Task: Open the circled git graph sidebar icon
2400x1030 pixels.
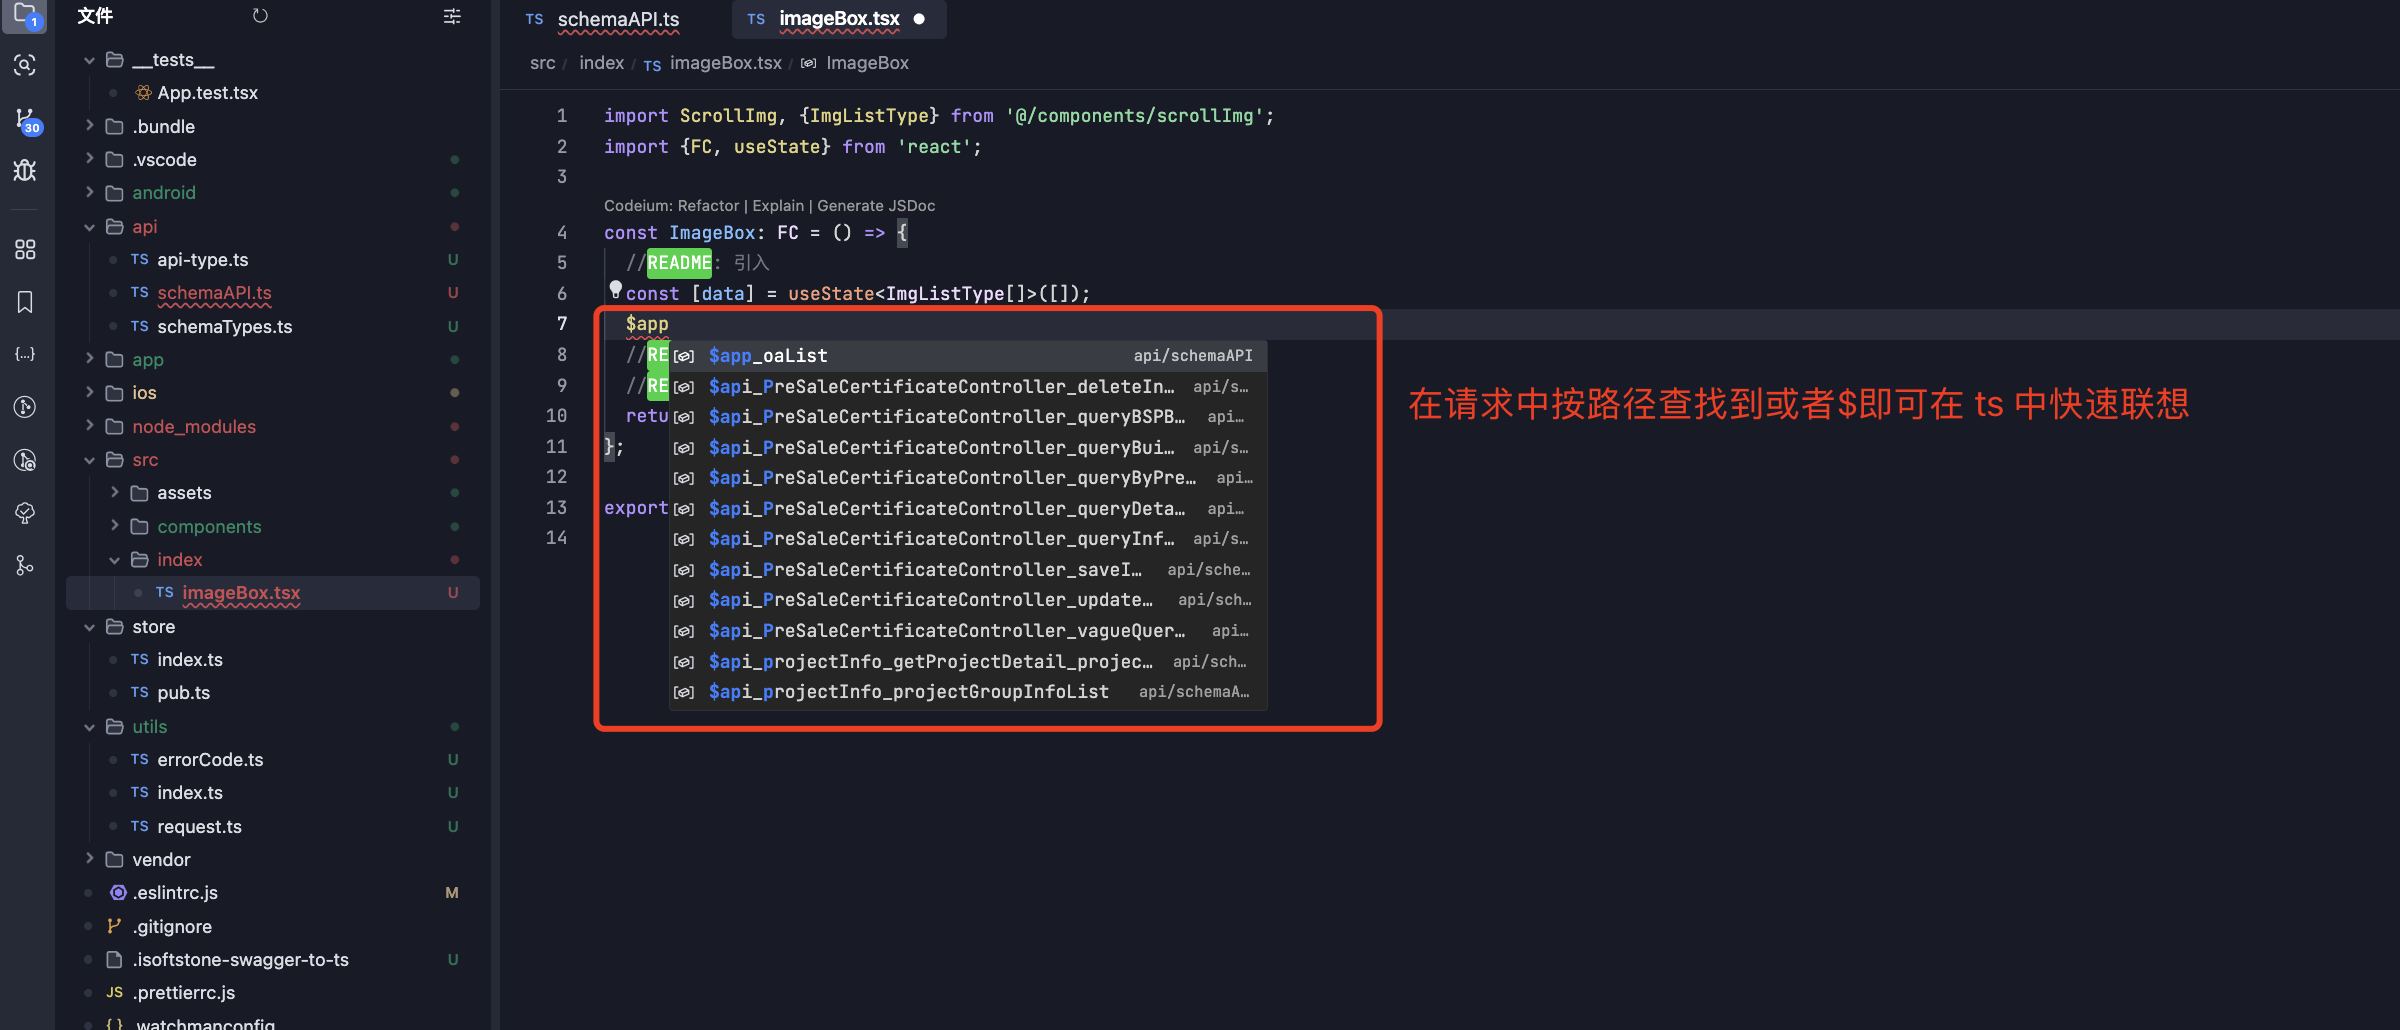Action: pos(25,407)
